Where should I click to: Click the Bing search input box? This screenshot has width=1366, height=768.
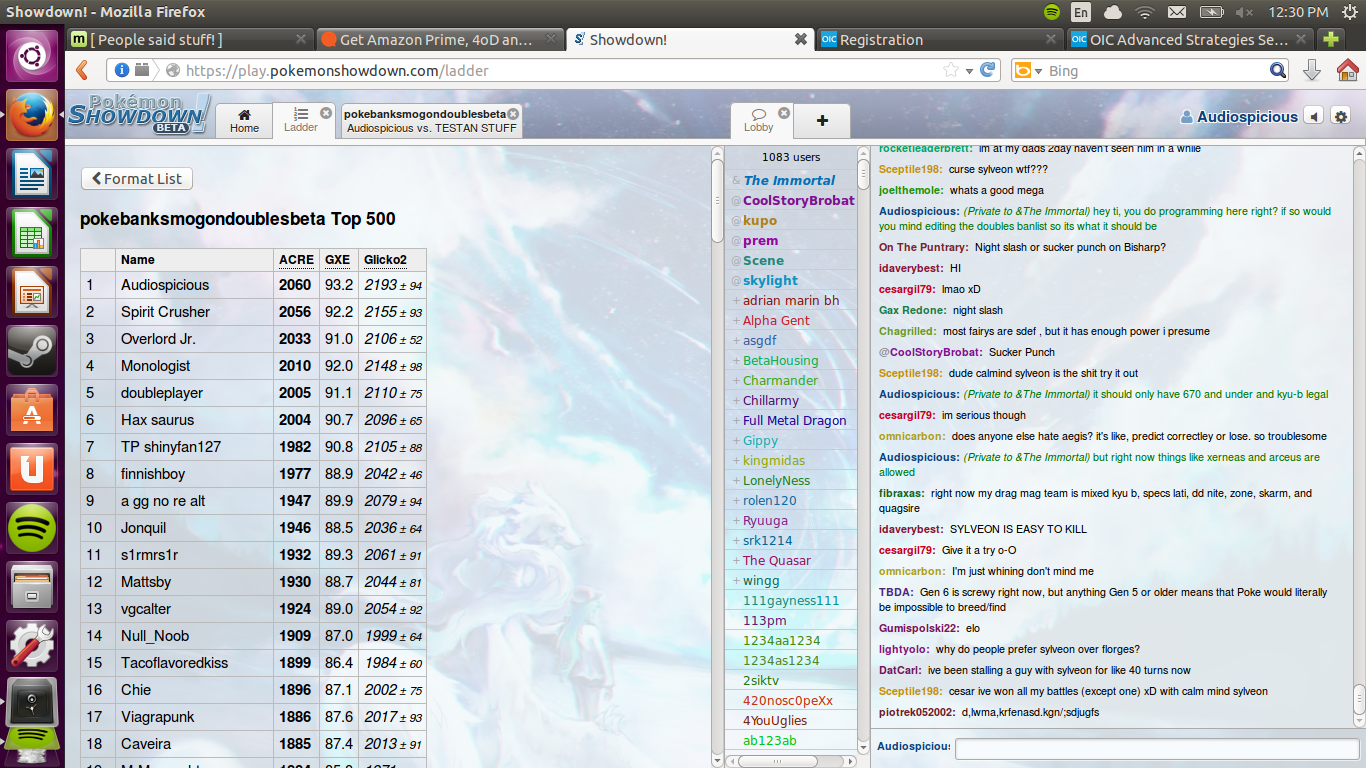pos(1155,71)
